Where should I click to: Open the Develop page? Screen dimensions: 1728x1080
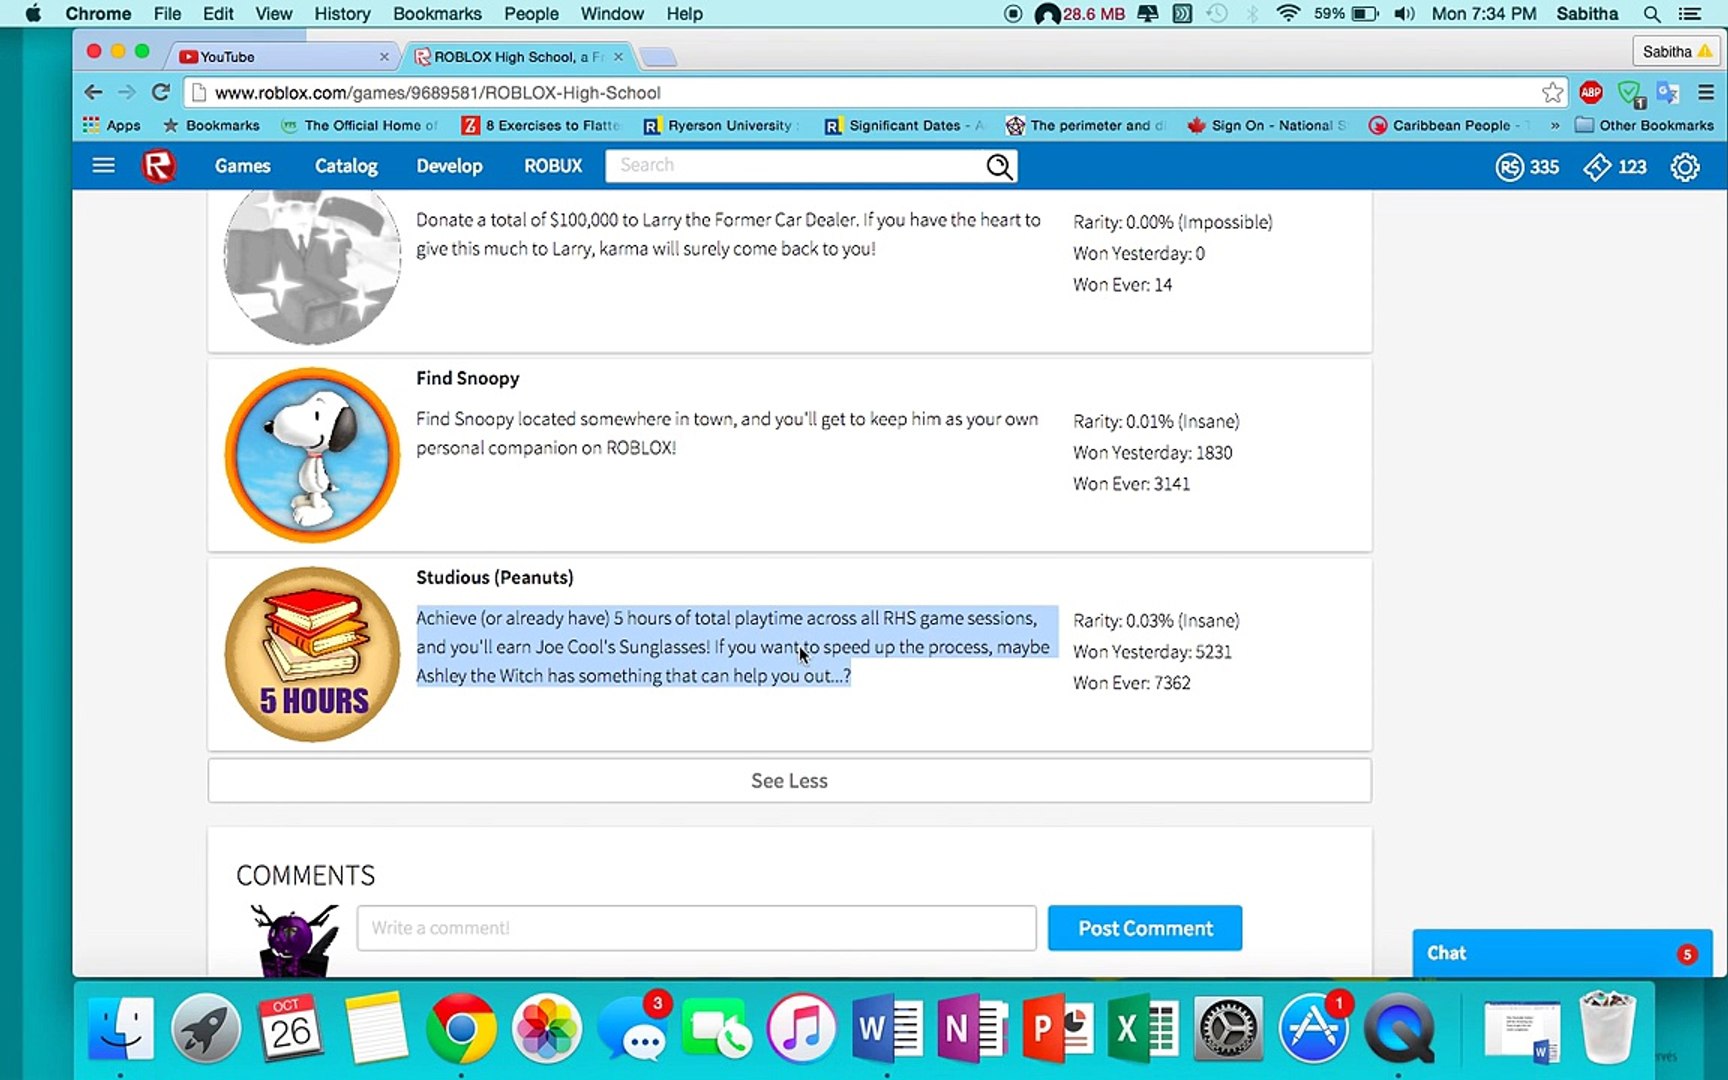(449, 166)
